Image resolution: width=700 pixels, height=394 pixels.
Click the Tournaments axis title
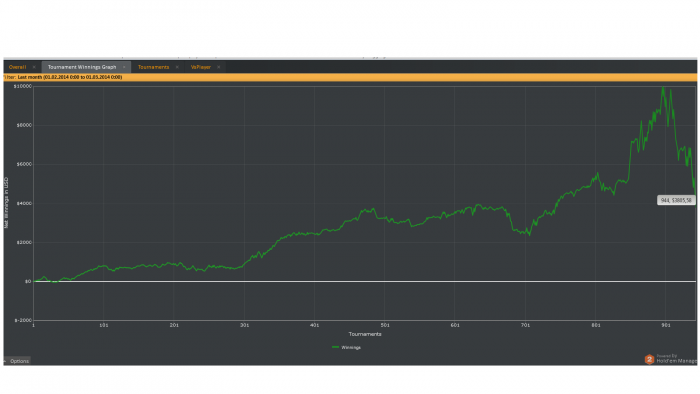point(365,334)
